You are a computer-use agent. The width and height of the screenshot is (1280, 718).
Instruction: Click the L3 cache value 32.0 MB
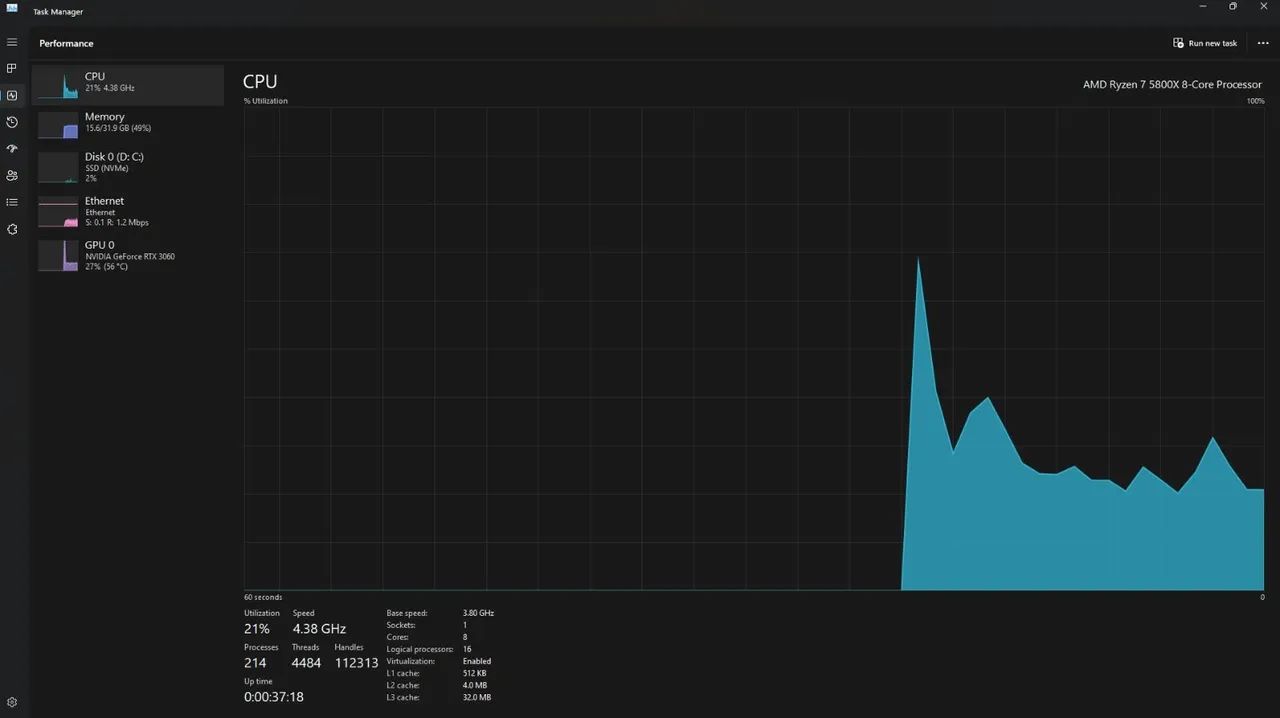(477, 697)
